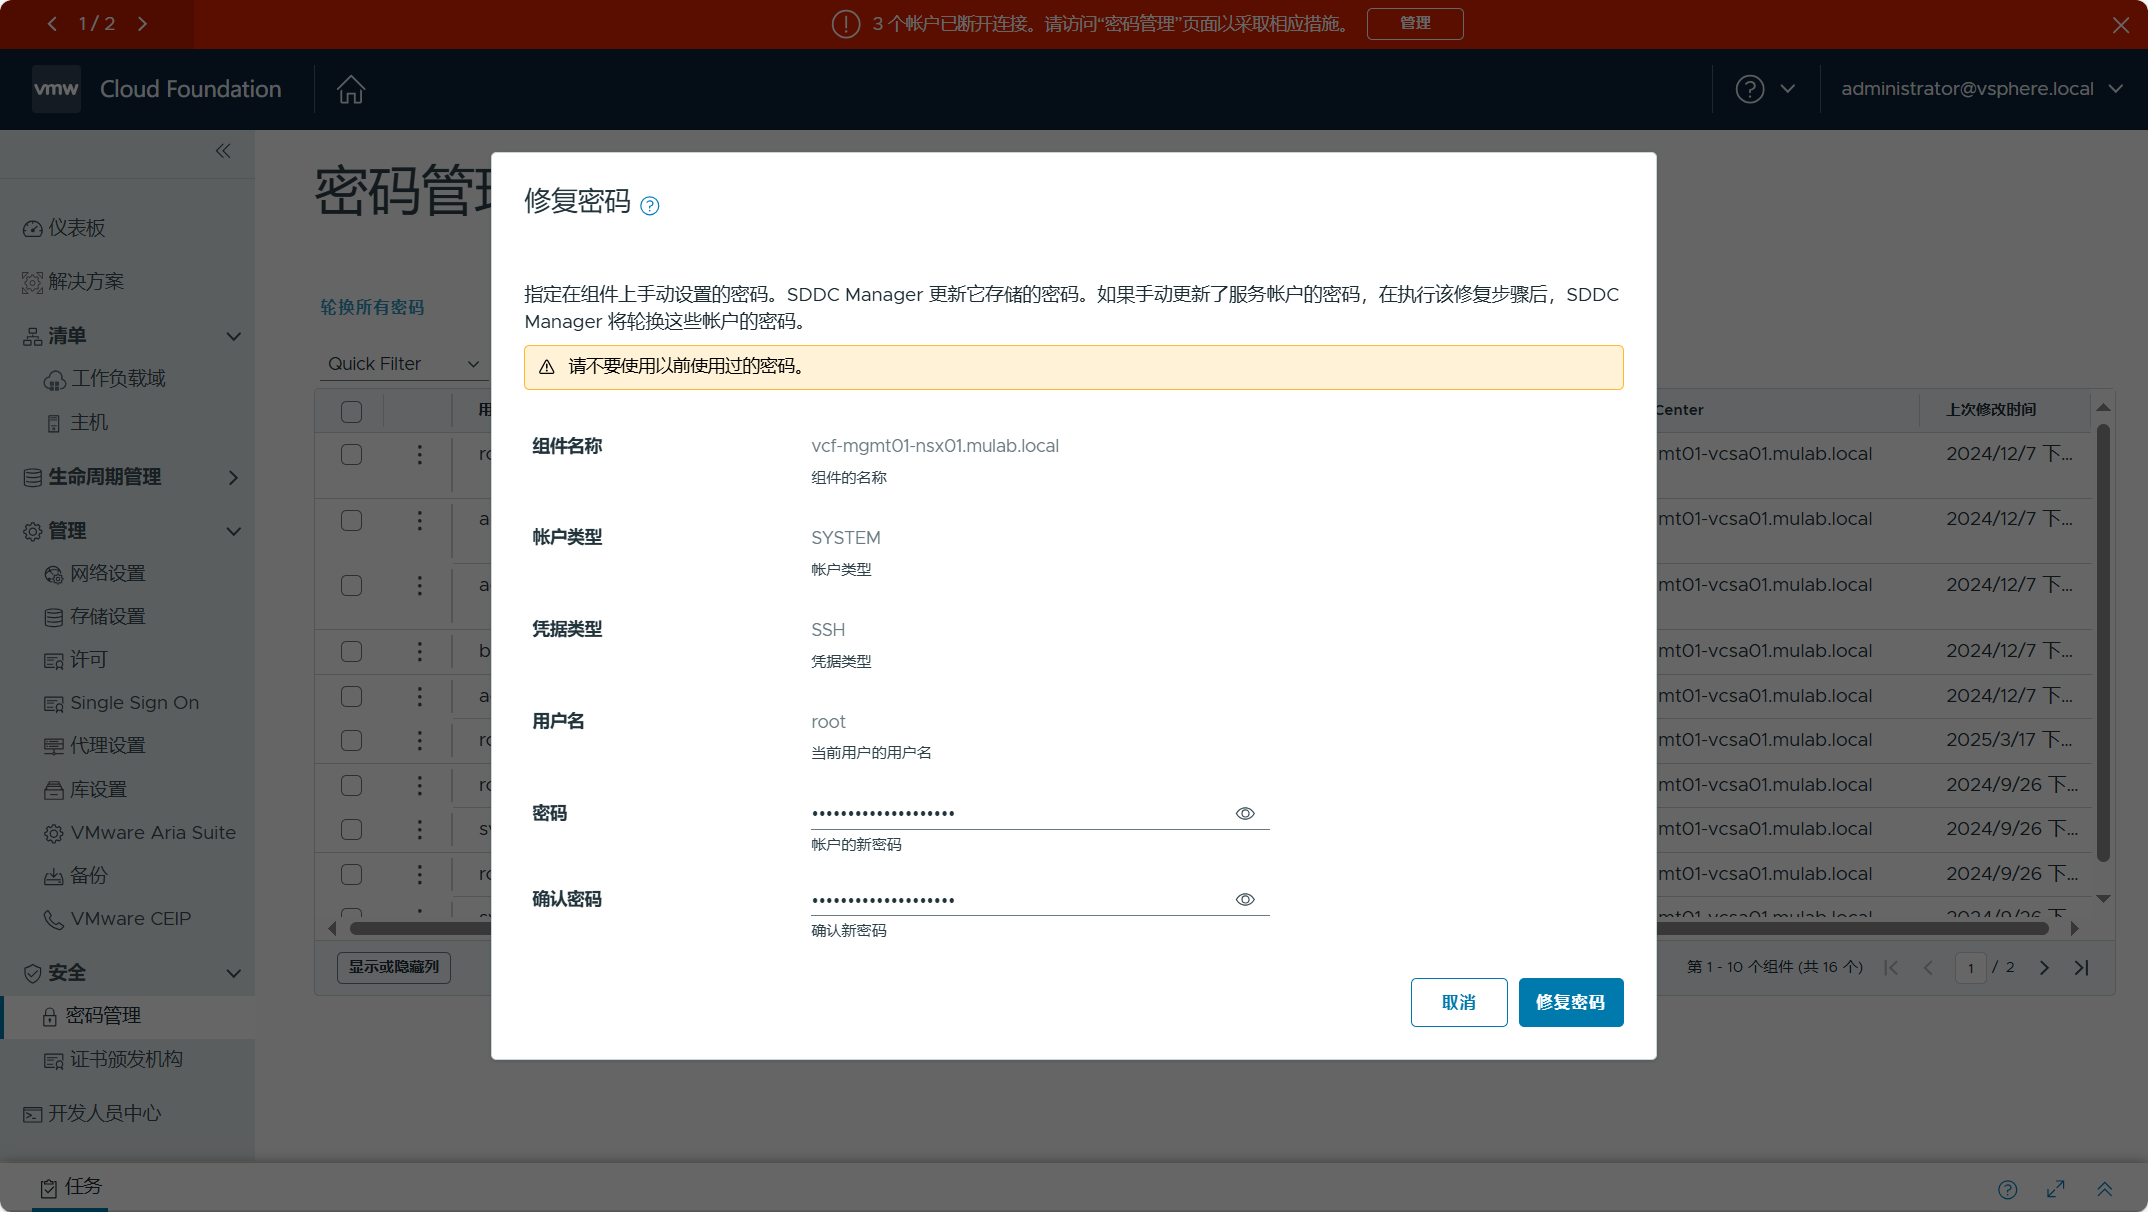
Task: Collapse sidebar with double-chevron icon
Action: pyautogui.click(x=223, y=151)
